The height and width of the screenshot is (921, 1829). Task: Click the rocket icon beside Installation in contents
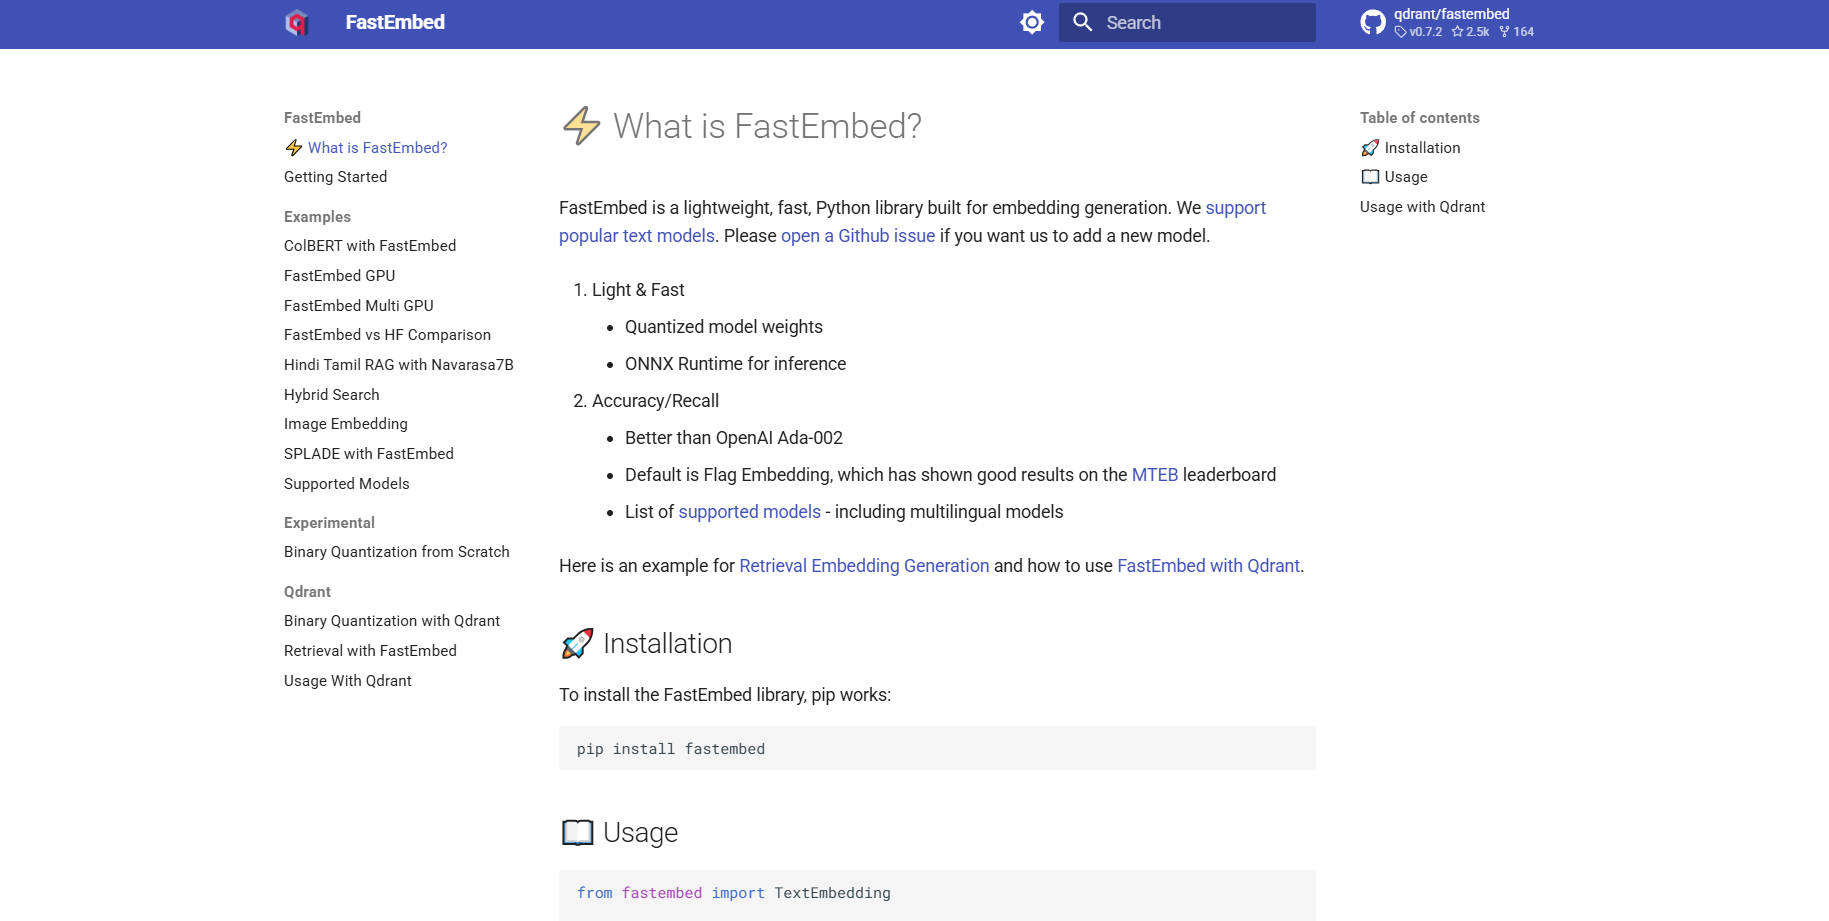point(1370,148)
